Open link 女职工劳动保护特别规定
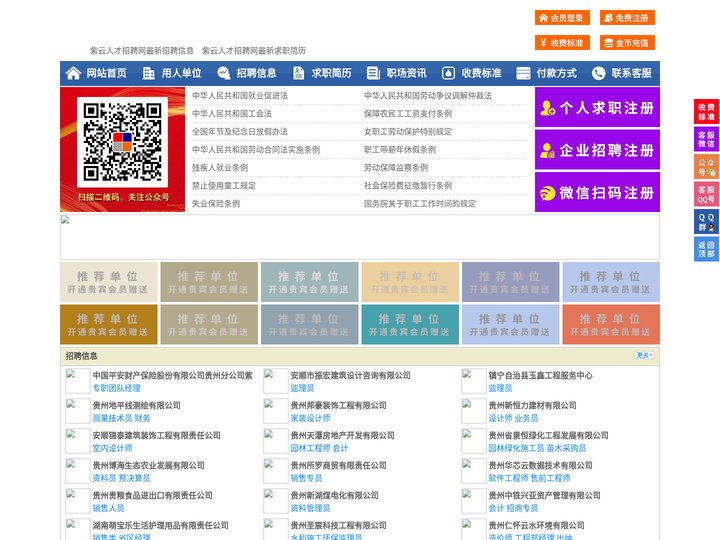The width and height of the screenshot is (720, 540). click(408, 132)
